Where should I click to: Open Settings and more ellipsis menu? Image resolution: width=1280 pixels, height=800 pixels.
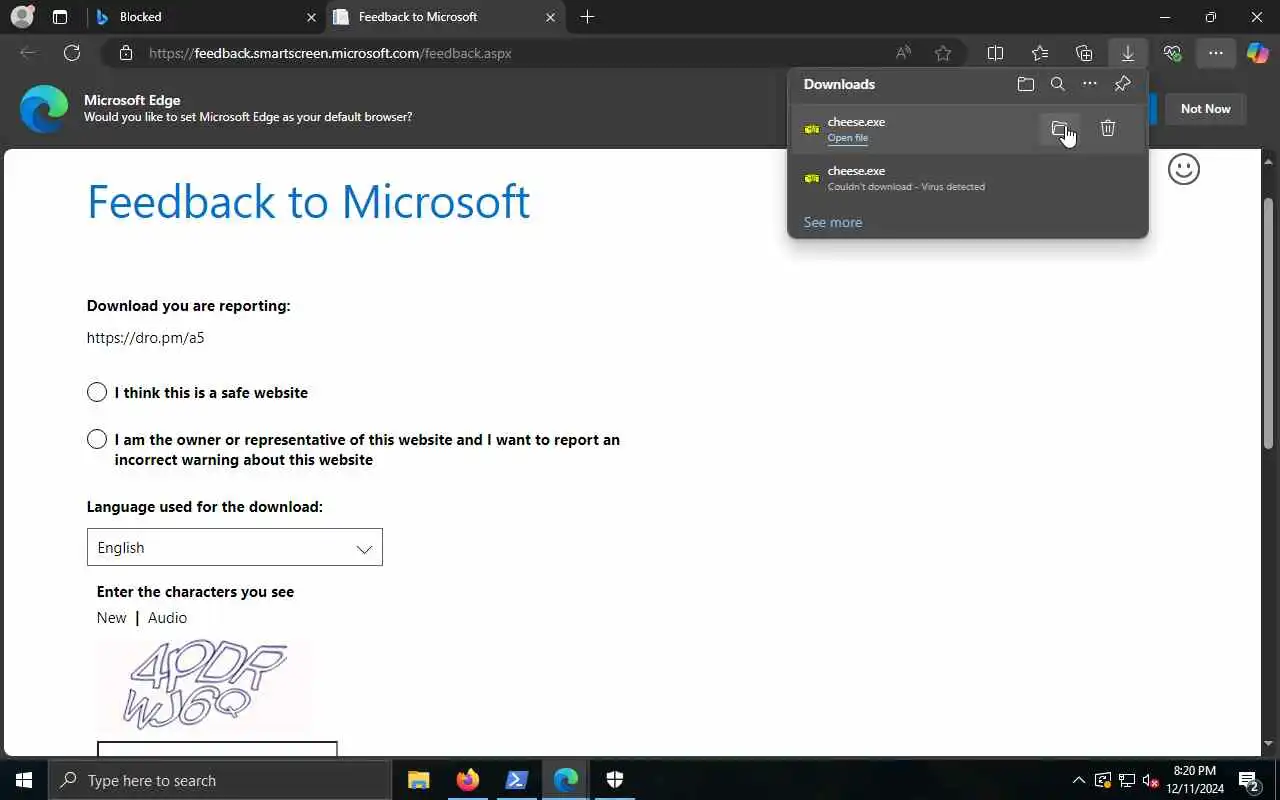[x=1216, y=53]
